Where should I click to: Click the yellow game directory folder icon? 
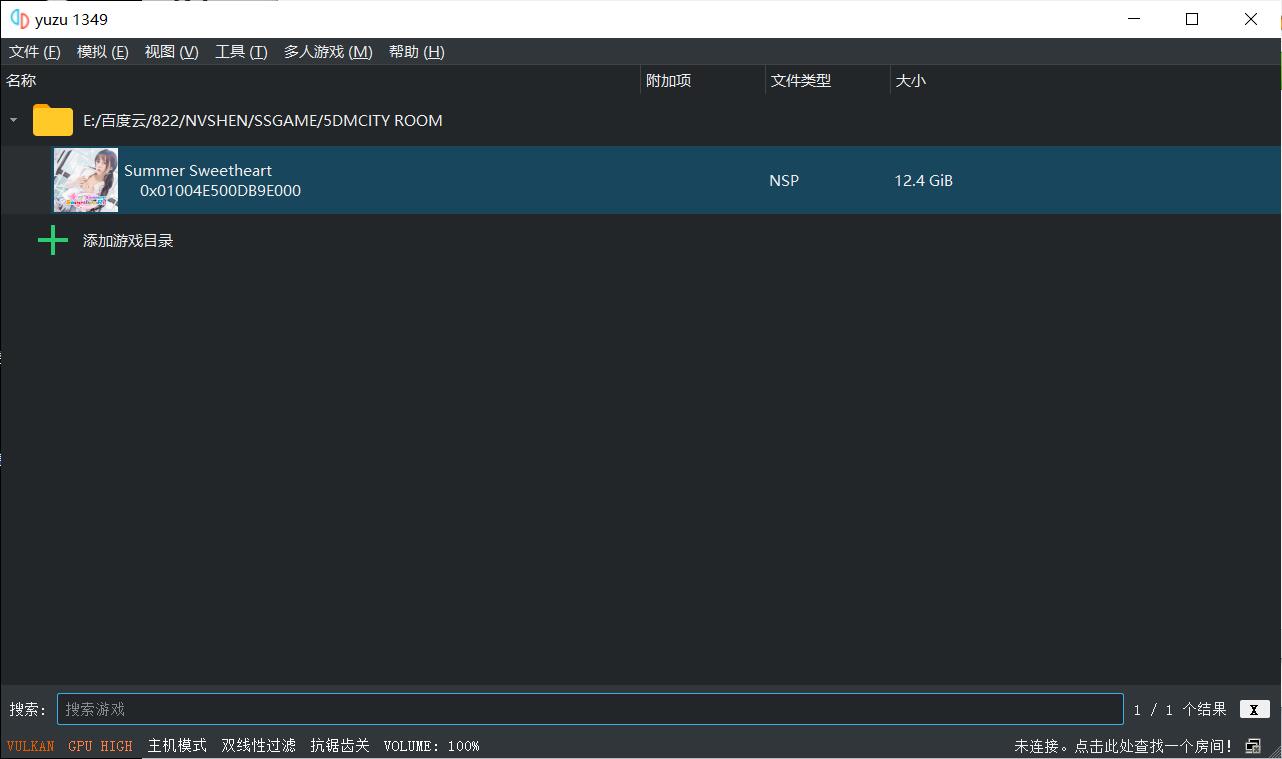[x=53, y=121]
